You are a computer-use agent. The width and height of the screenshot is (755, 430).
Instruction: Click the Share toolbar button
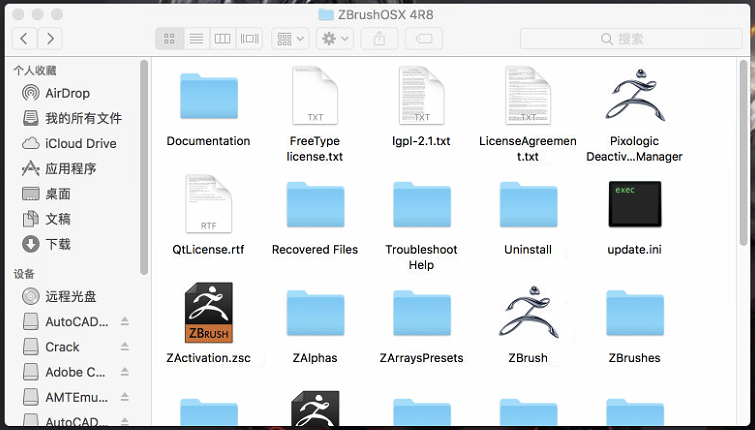pyautogui.click(x=379, y=39)
